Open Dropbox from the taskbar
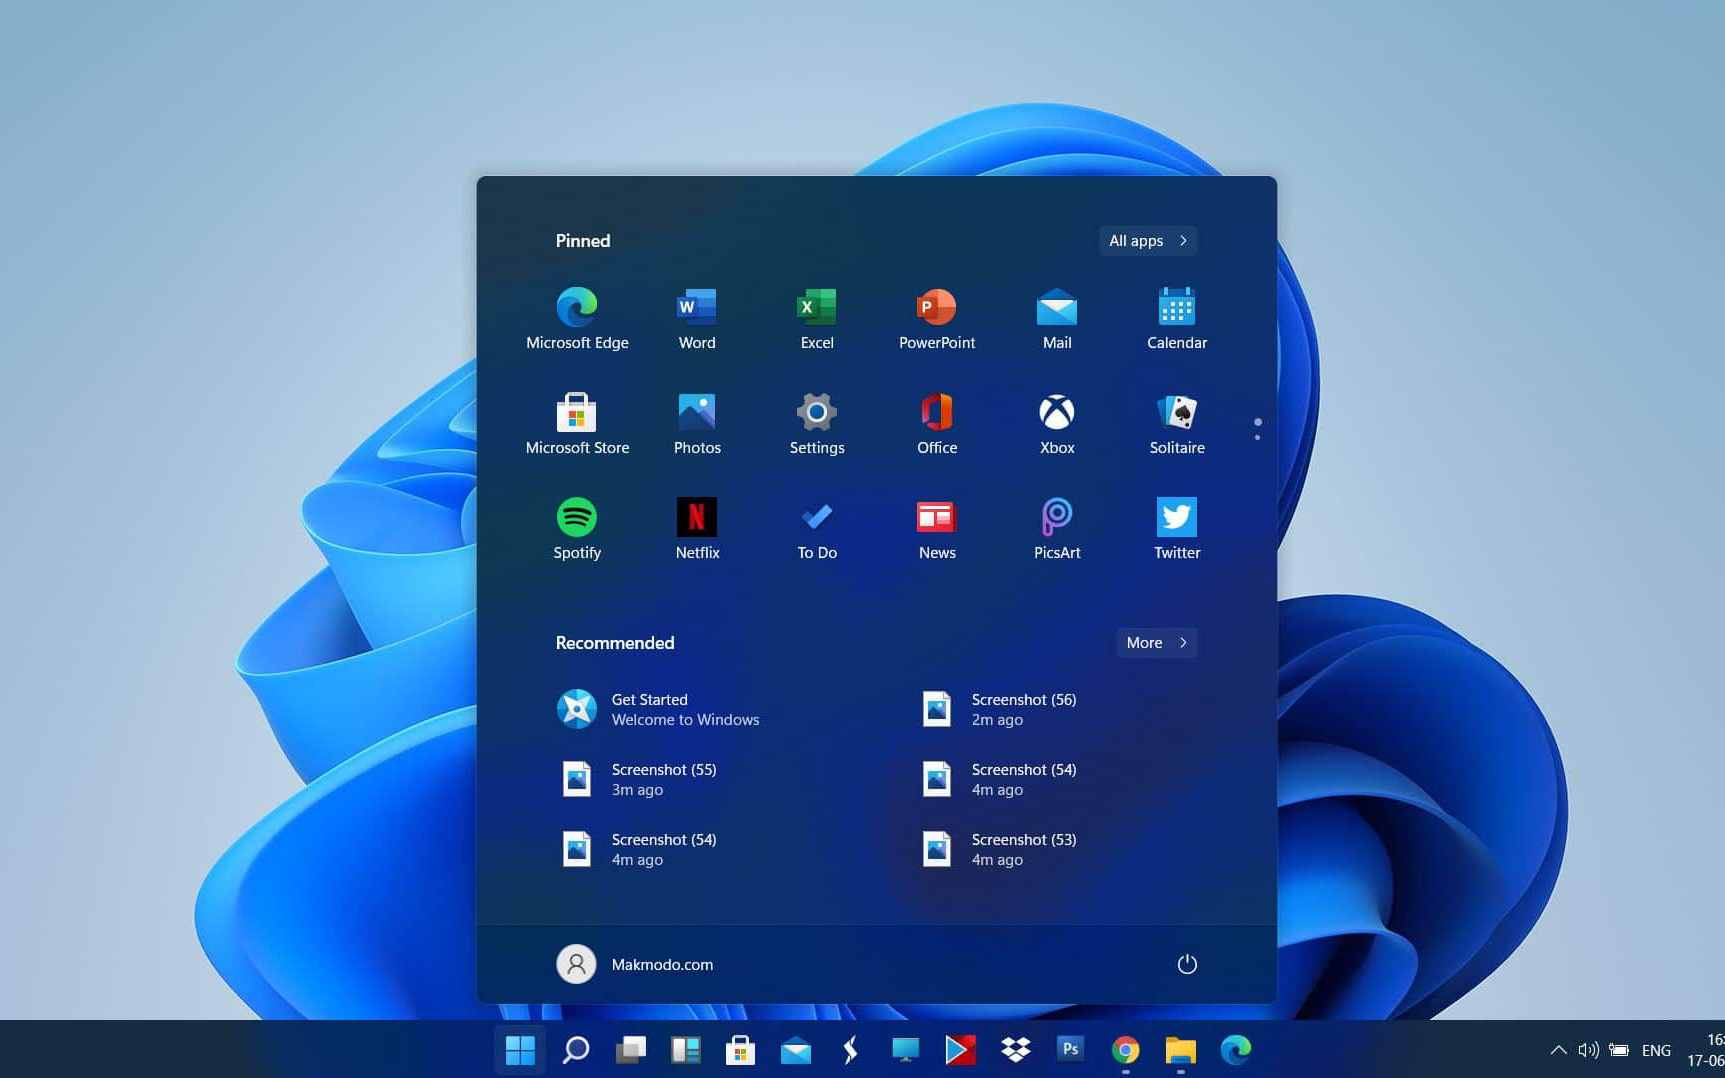The image size is (1725, 1078). pyautogui.click(x=1016, y=1050)
